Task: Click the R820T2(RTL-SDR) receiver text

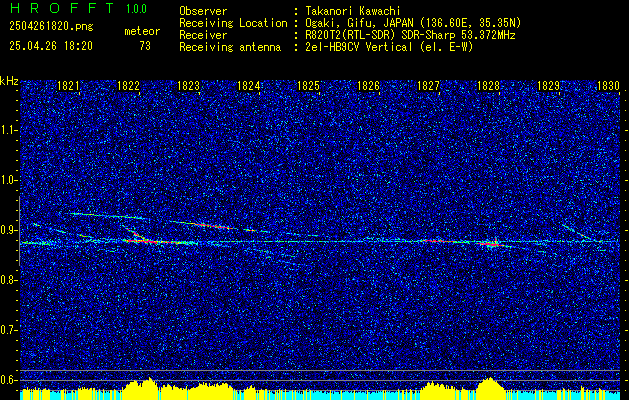Action: click(x=410, y=35)
